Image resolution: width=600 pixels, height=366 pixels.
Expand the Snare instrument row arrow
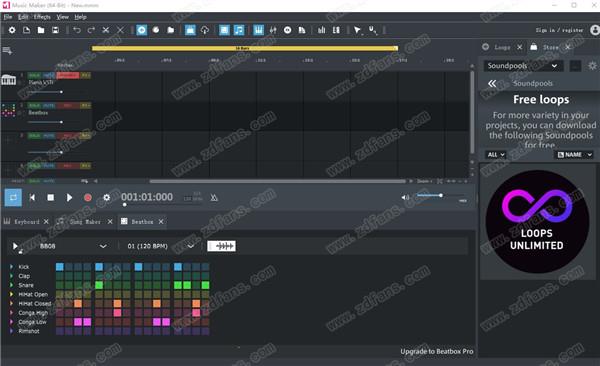pyautogui.click(x=11, y=285)
